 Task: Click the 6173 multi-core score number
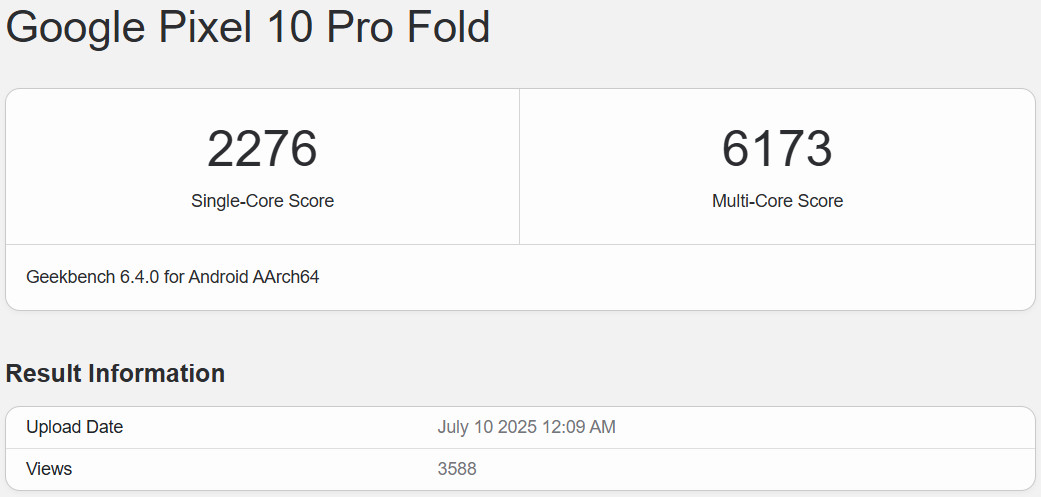click(x=777, y=149)
